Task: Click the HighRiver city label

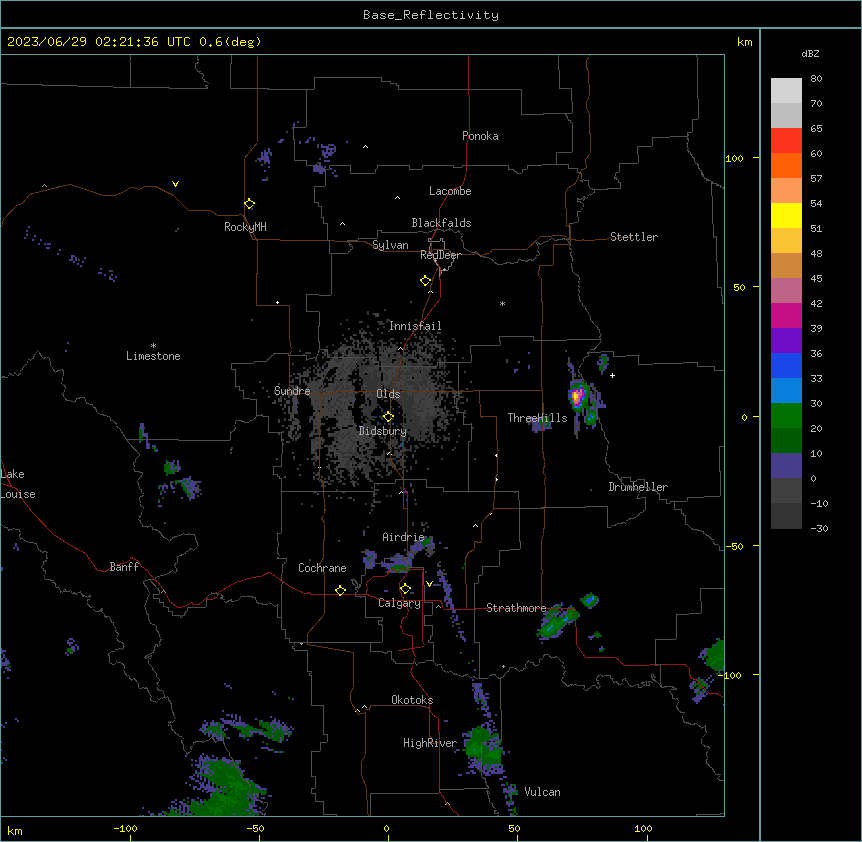Action: point(430,743)
